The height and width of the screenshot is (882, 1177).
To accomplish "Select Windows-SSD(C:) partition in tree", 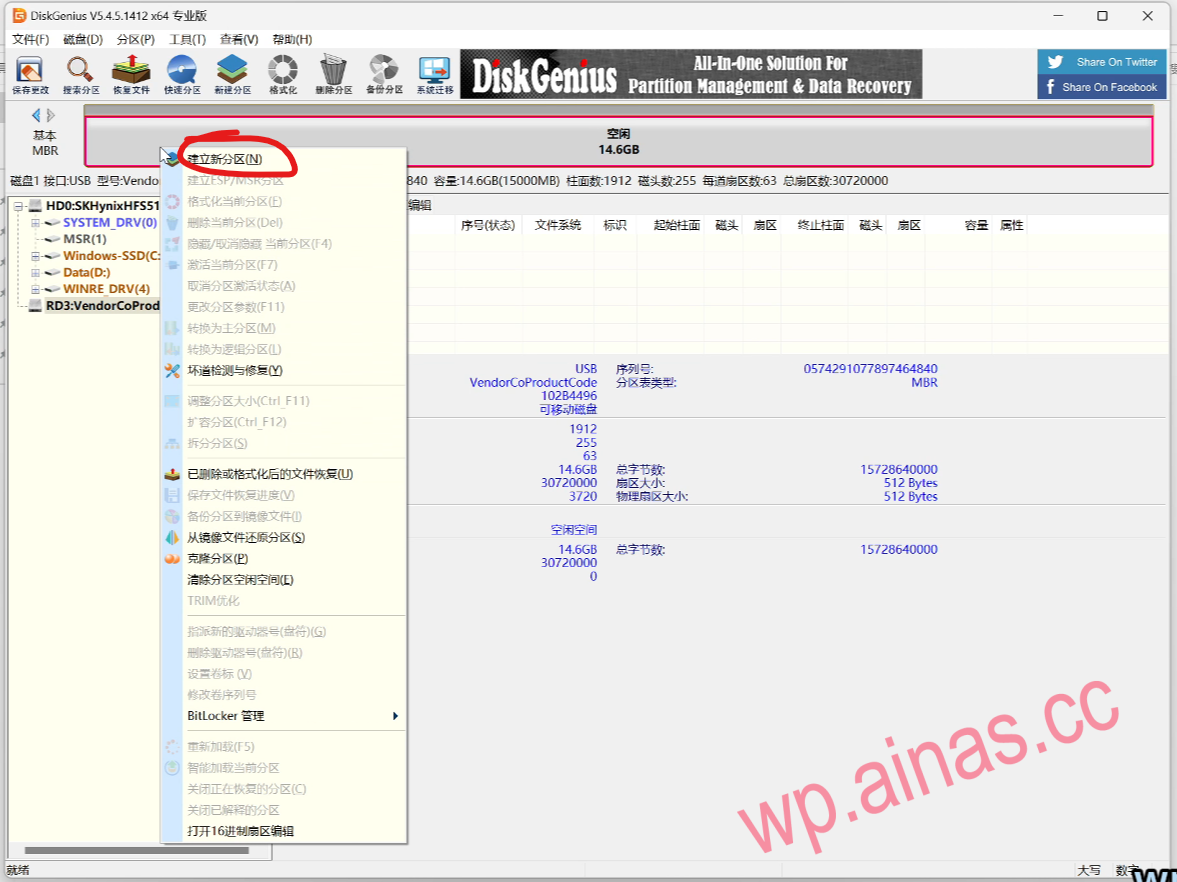I will coord(111,255).
